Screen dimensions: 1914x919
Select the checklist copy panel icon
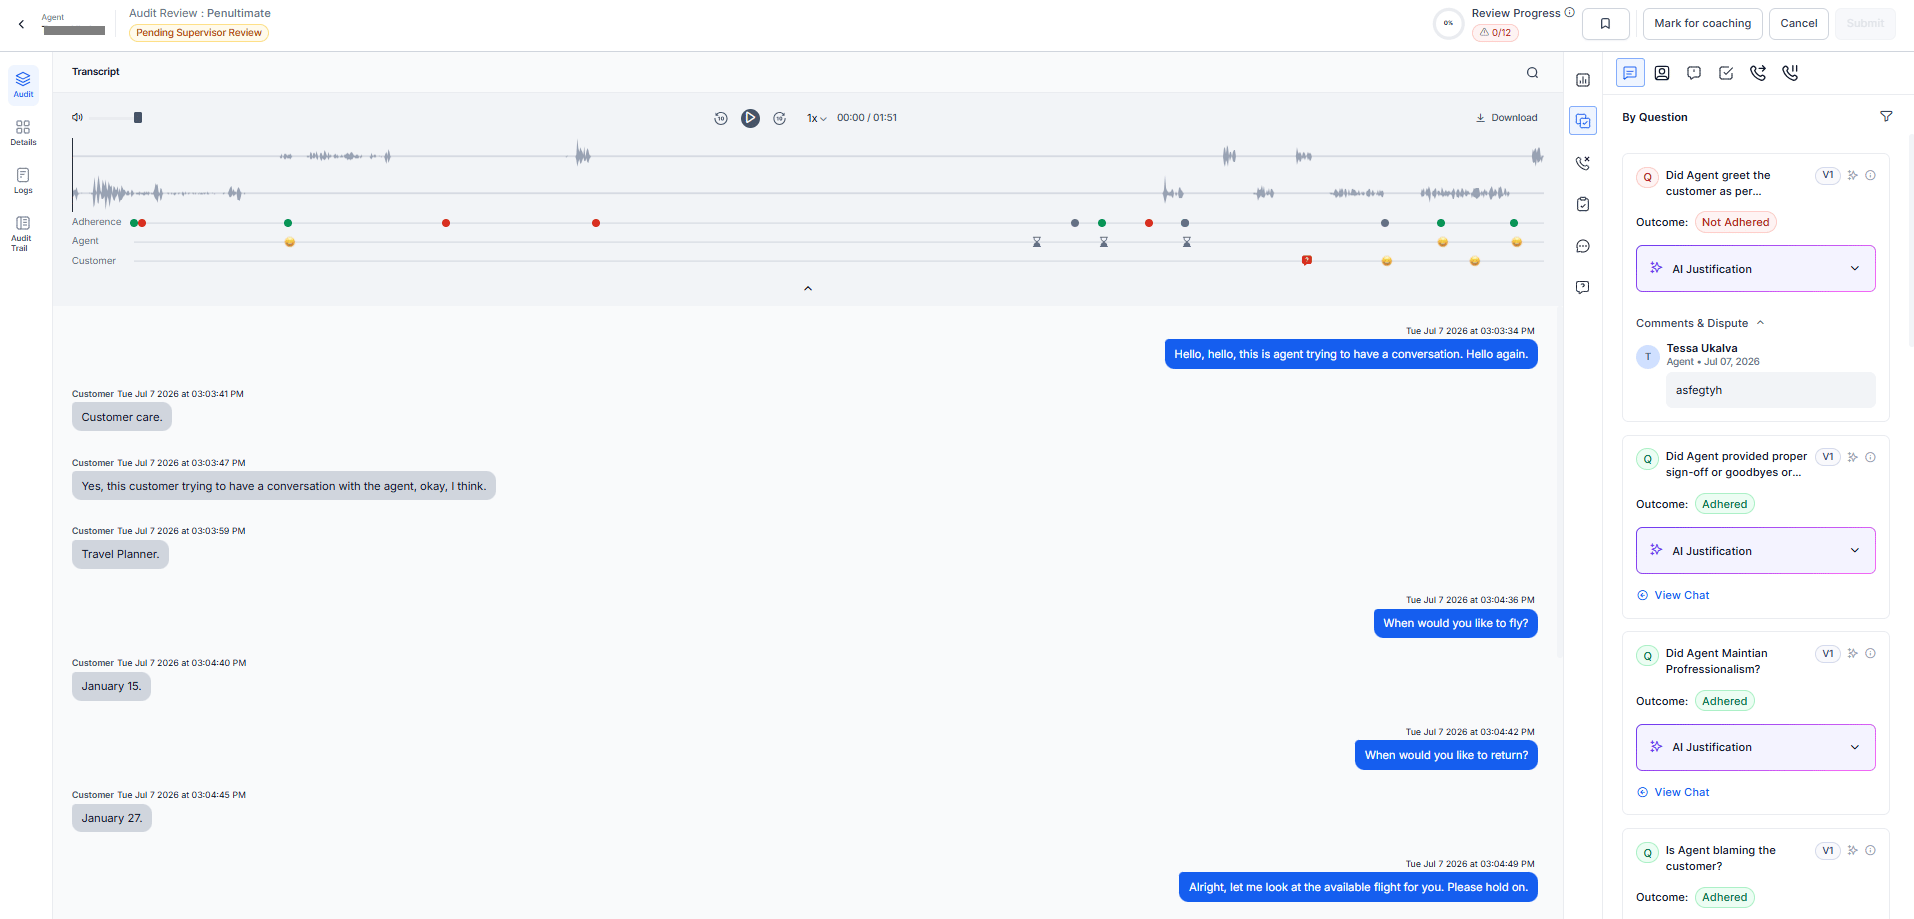(x=1583, y=121)
